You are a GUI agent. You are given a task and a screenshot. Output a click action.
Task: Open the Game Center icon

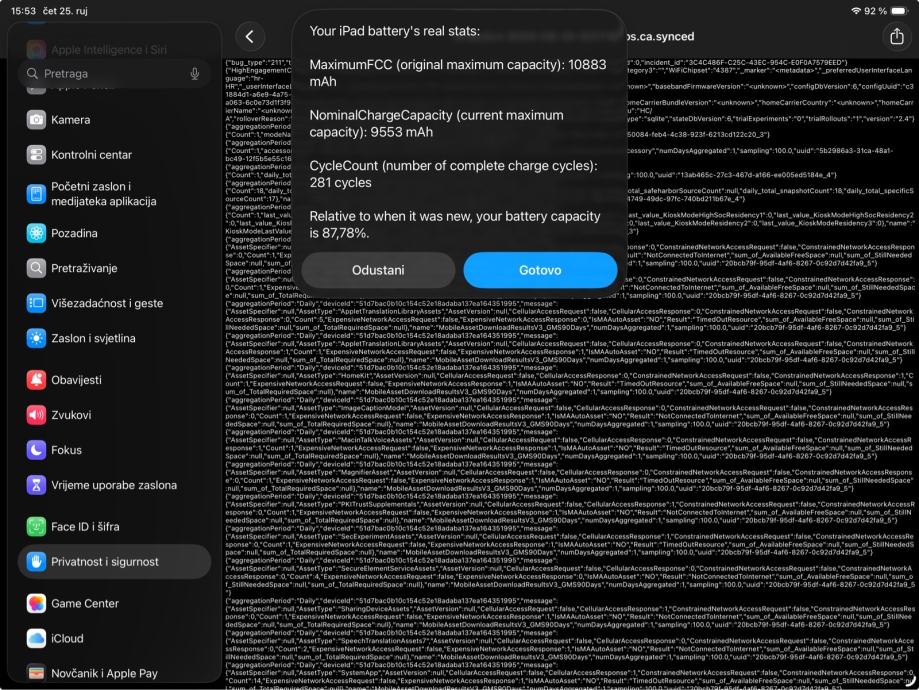pyautogui.click(x=36, y=603)
